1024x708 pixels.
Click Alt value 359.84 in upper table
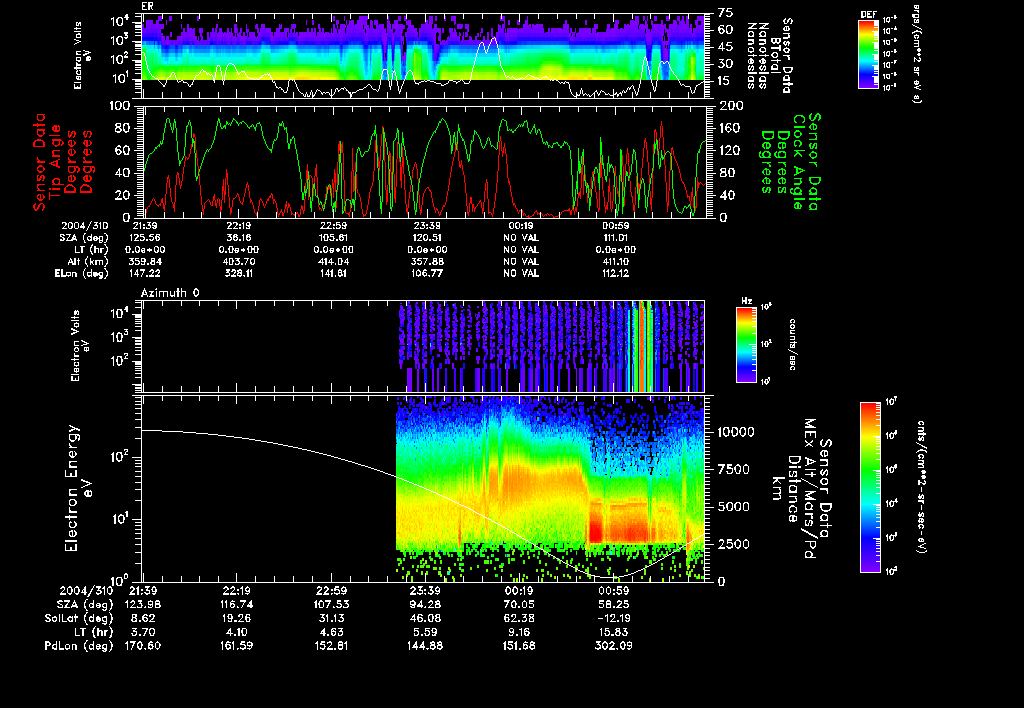[145, 260]
